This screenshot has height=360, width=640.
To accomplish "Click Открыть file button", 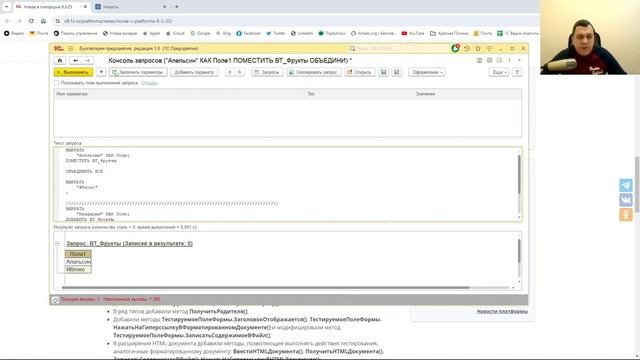I will point(360,72).
